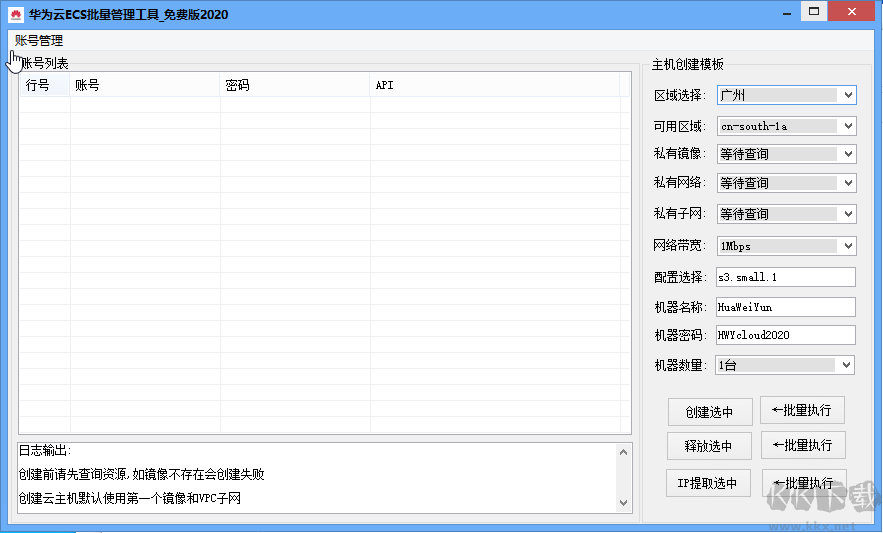Viewport: 883px width, 533px height.
Task: Open the 私有子网 dropdown
Action: (787, 214)
